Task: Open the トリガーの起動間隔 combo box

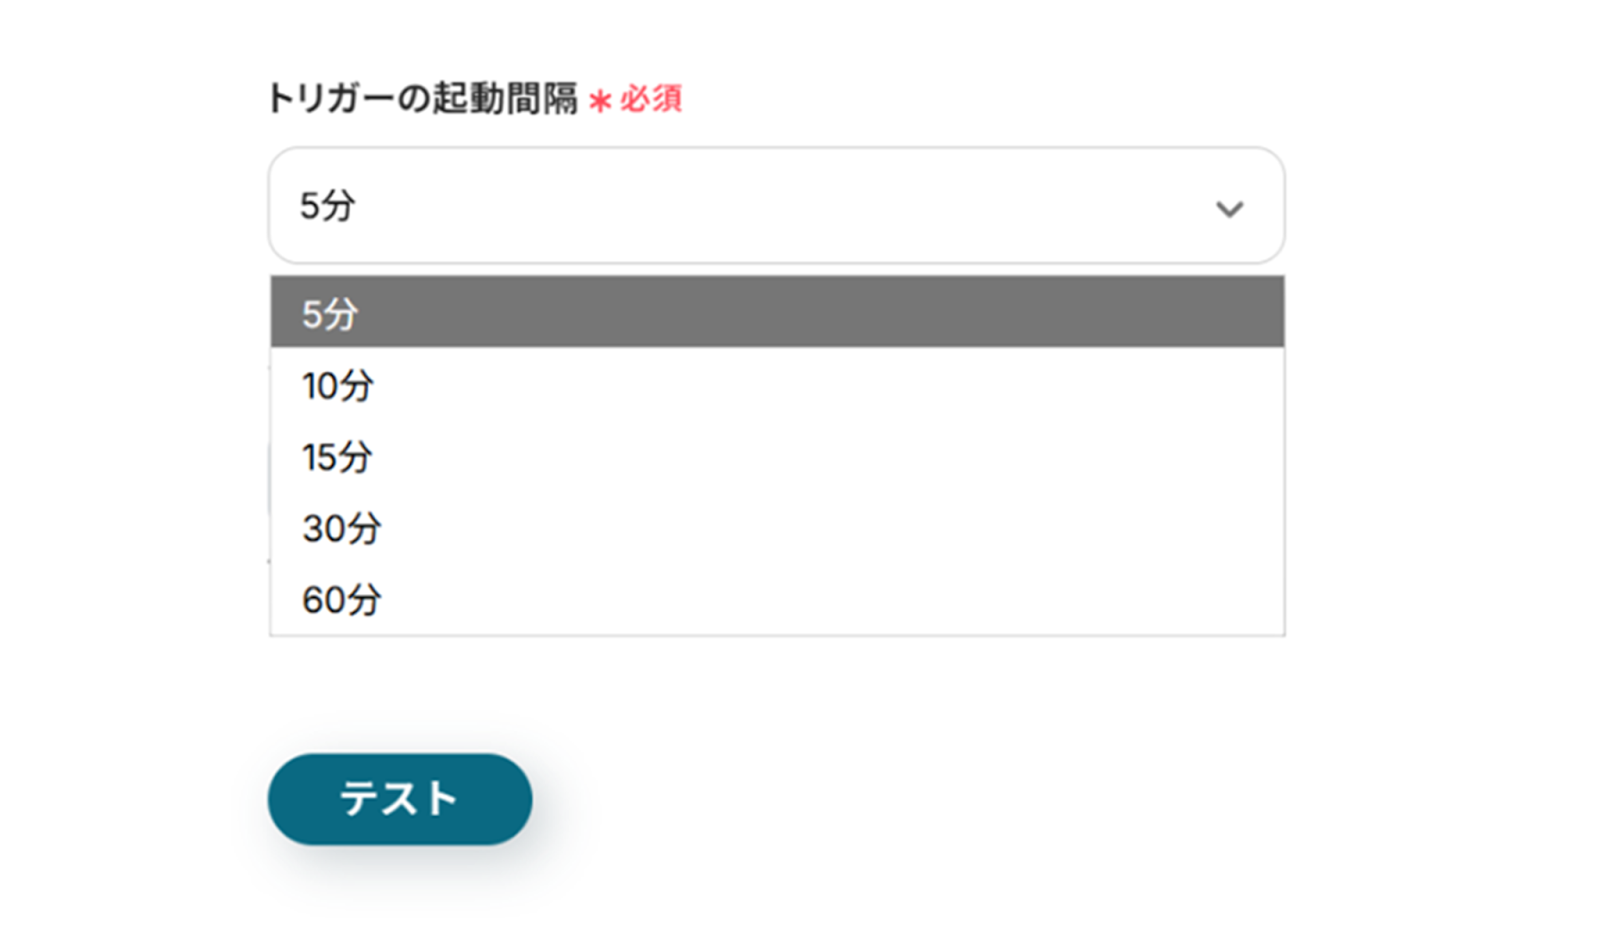Action: click(x=776, y=206)
